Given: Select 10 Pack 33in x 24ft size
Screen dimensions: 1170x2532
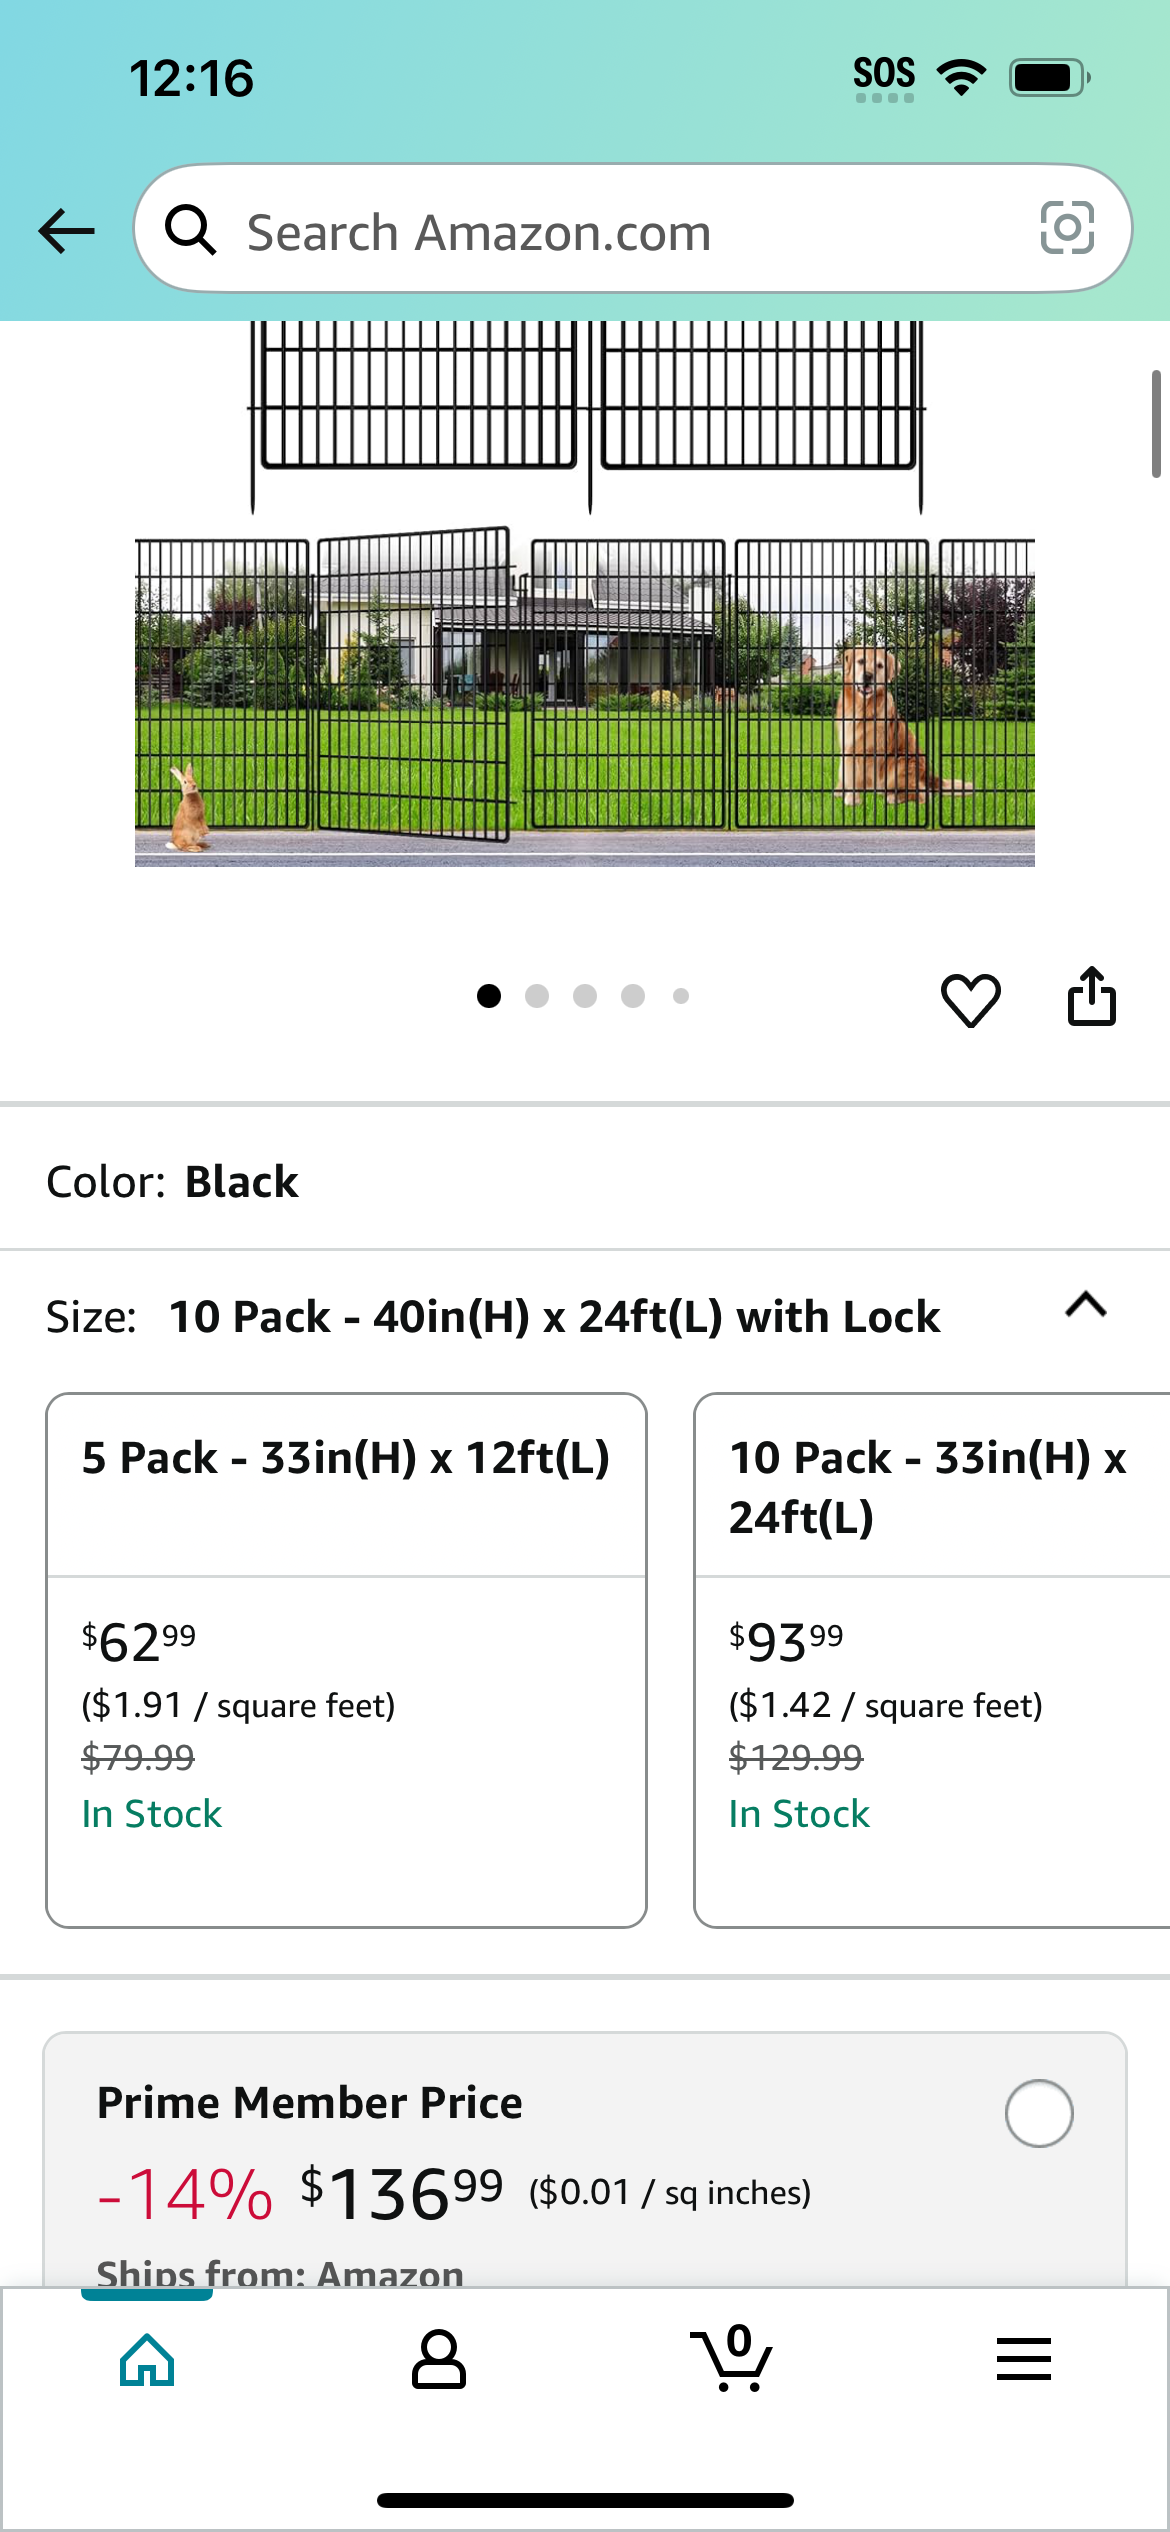Looking at the screenshot, I should tap(932, 1660).
